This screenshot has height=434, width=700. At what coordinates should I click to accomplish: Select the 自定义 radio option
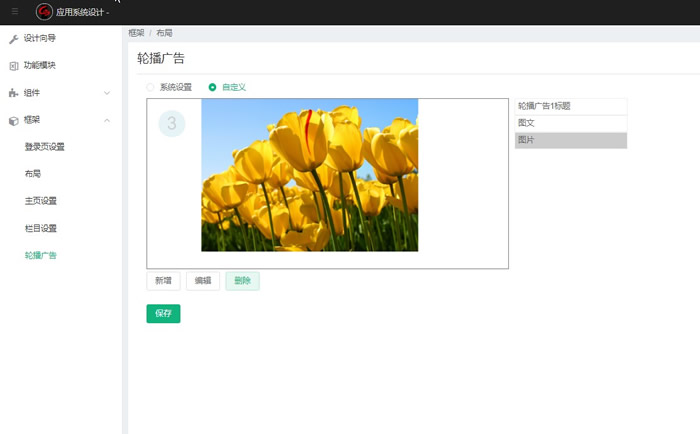coord(212,87)
